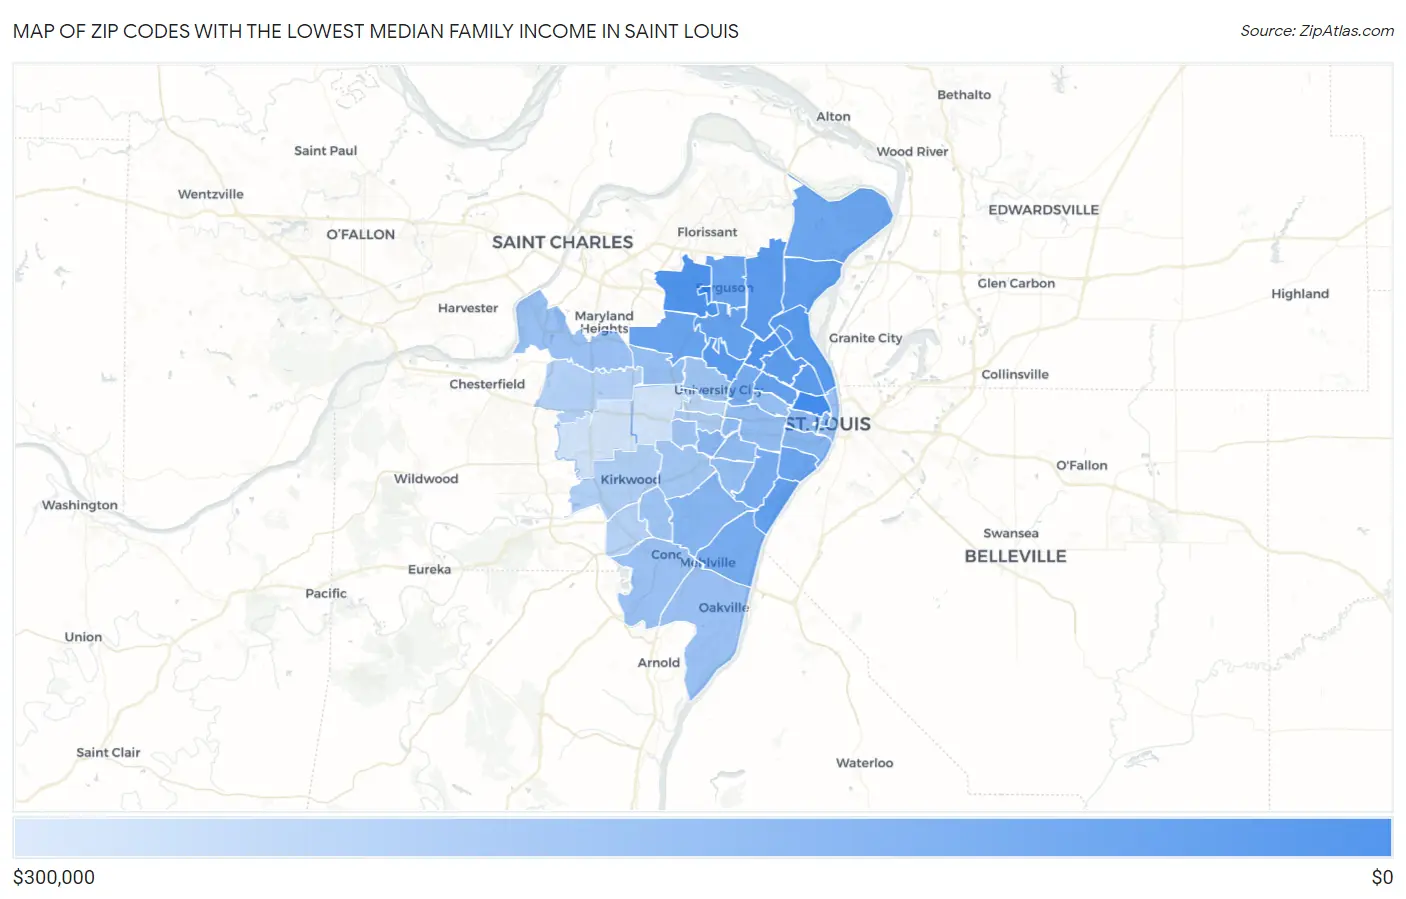The height and width of the screenshot is (899, 1406).
Task: Click the Highland town label
Action: (x=1300, y=294)
